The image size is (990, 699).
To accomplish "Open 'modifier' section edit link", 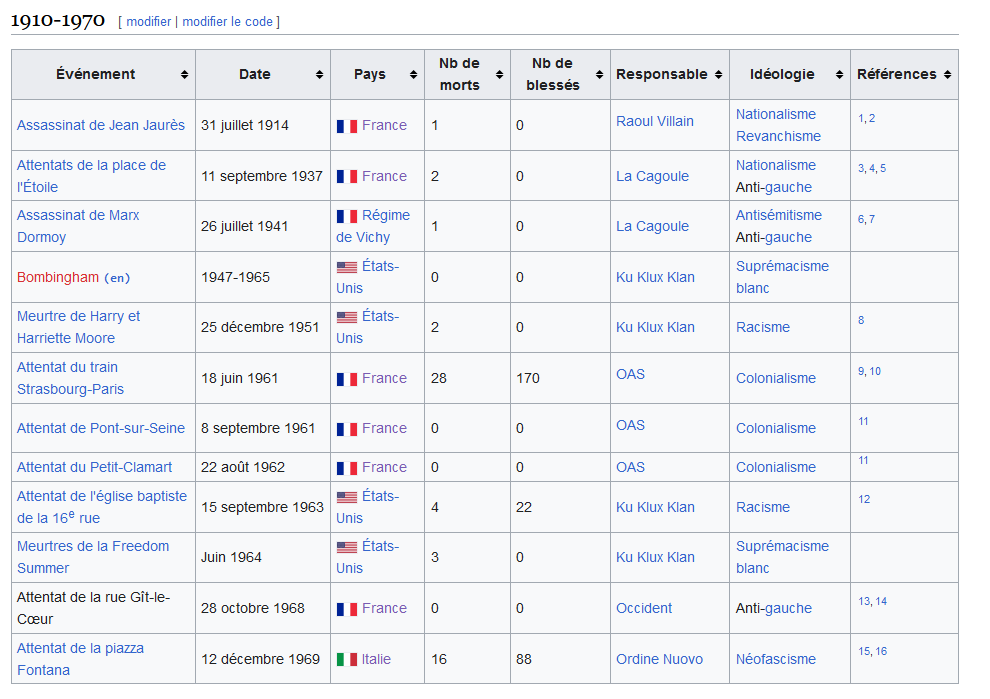I will click(149, 22).
